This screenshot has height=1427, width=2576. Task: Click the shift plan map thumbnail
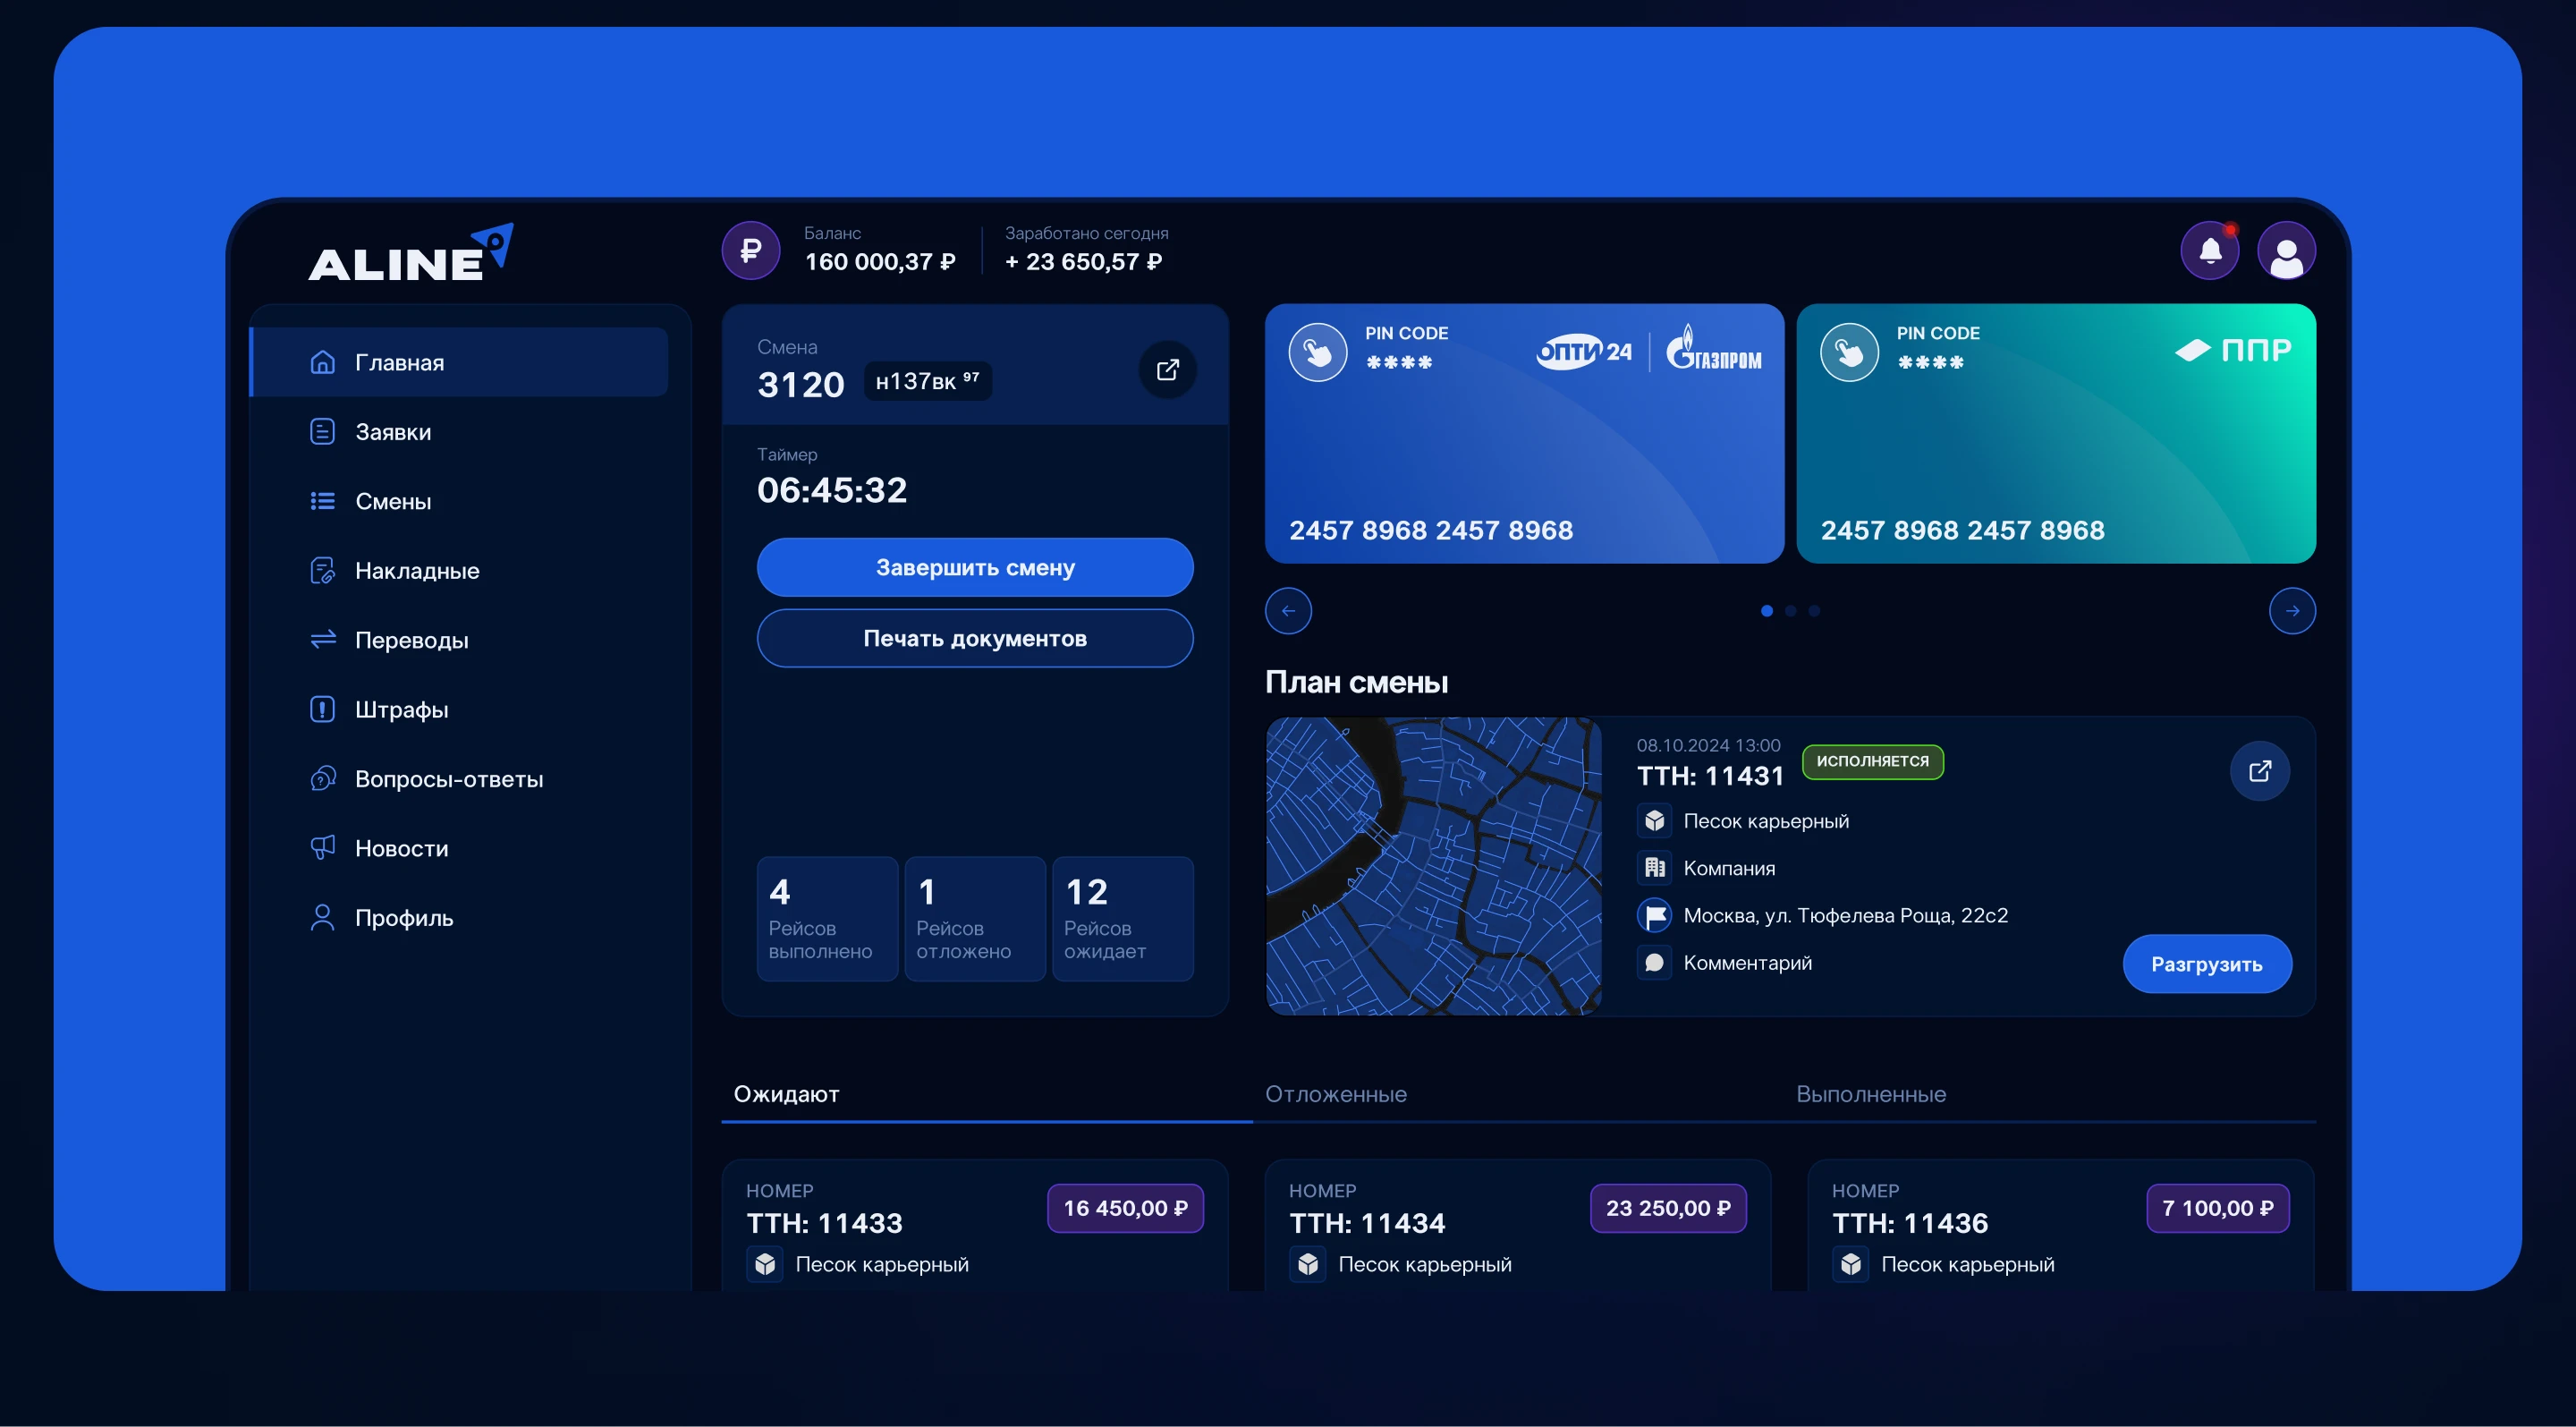[x=1433, y=866]
